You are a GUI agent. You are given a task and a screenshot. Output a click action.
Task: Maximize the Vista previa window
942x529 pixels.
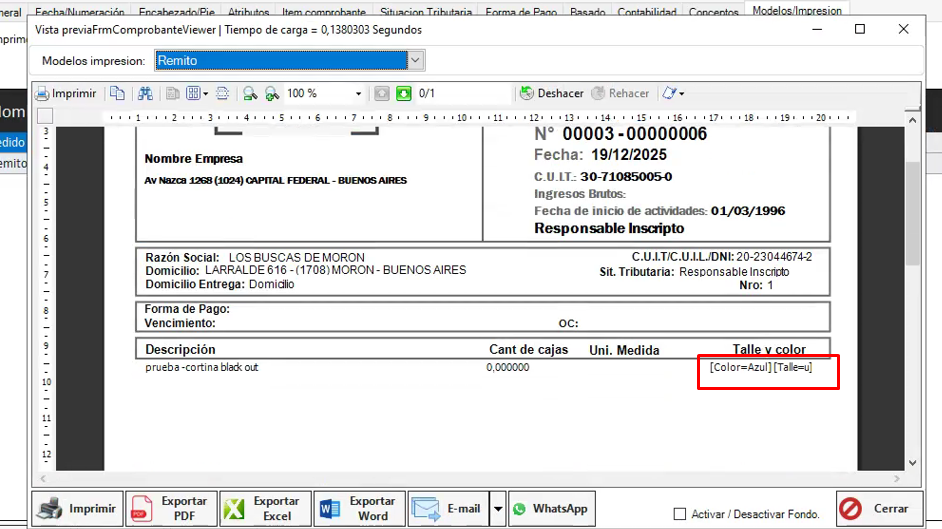pyautogui.click(x=860, y=29)
